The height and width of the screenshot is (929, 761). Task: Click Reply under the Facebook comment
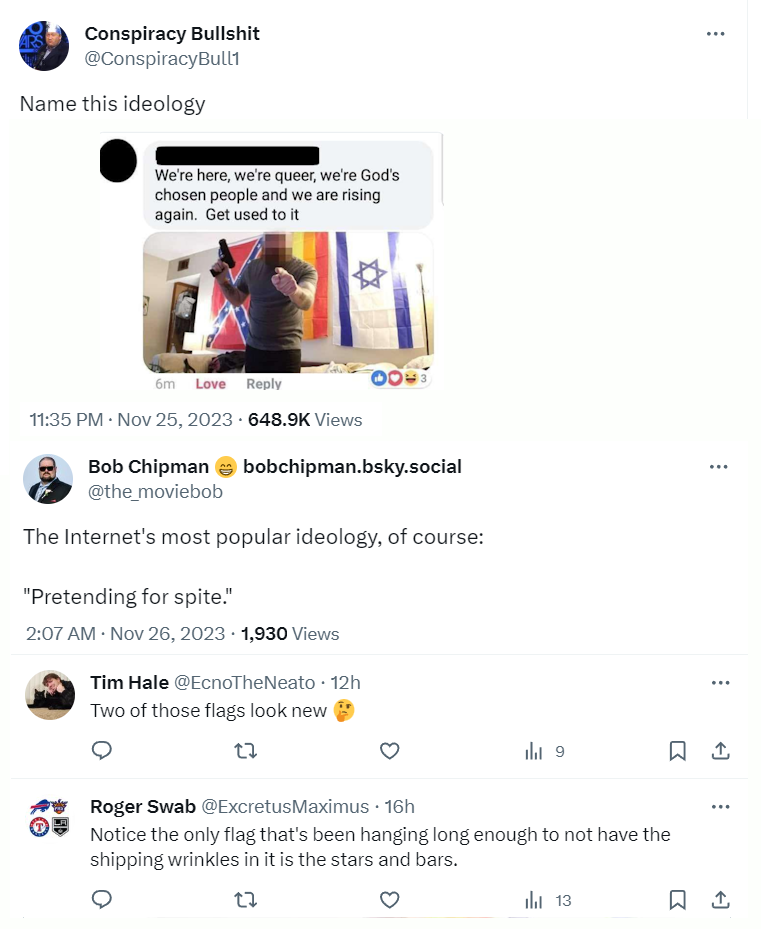[264, 384]
